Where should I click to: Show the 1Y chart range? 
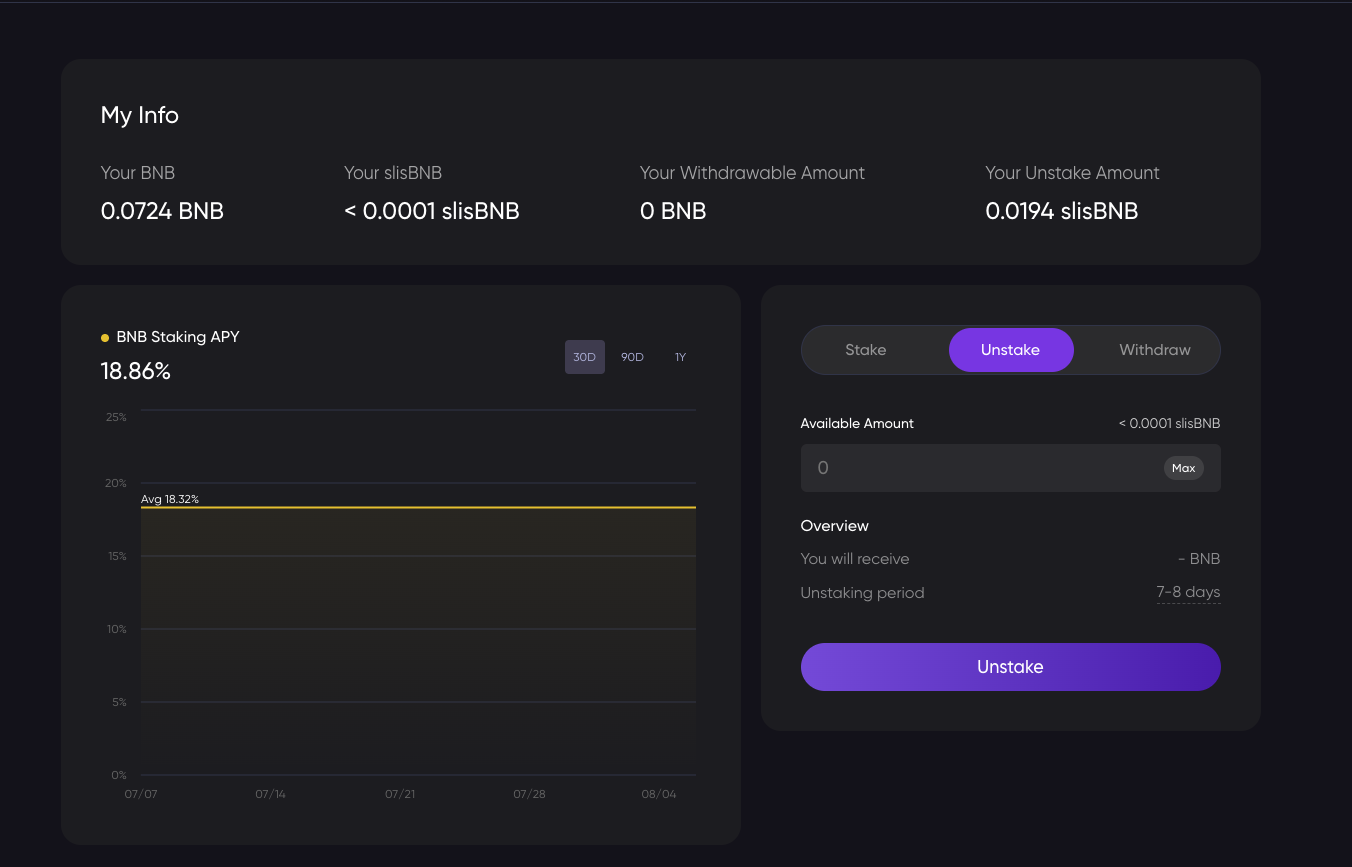pyautogui.click(x=680, y=357)
